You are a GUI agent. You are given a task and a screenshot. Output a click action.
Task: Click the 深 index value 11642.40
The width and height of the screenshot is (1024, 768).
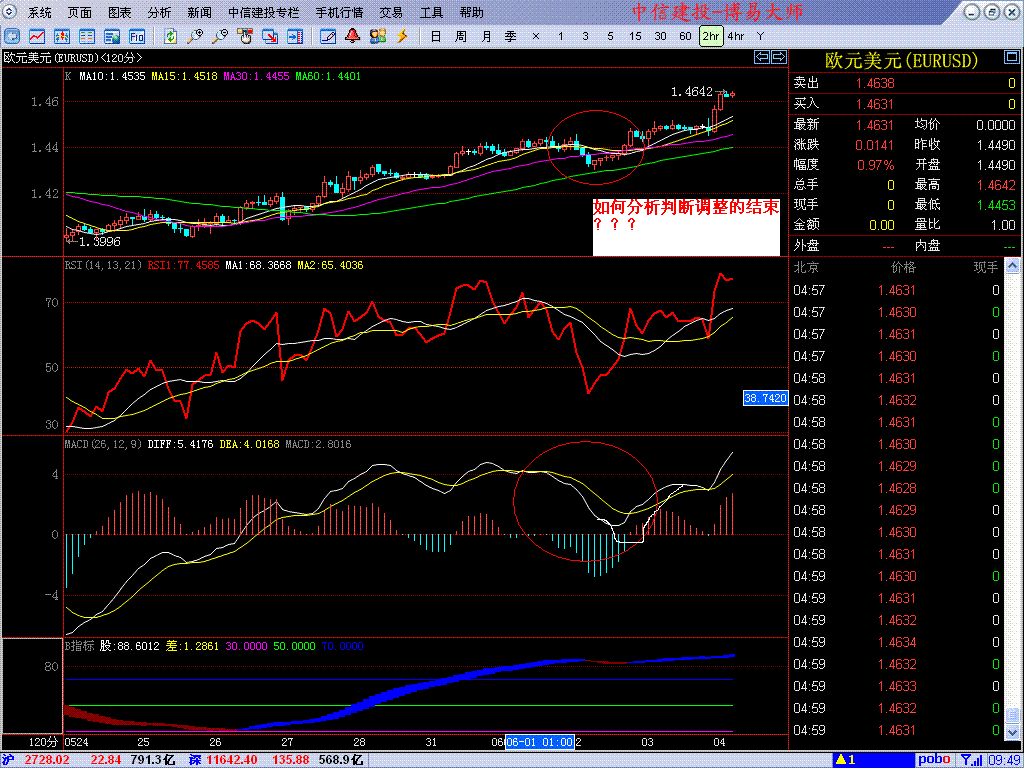[231, 760]
